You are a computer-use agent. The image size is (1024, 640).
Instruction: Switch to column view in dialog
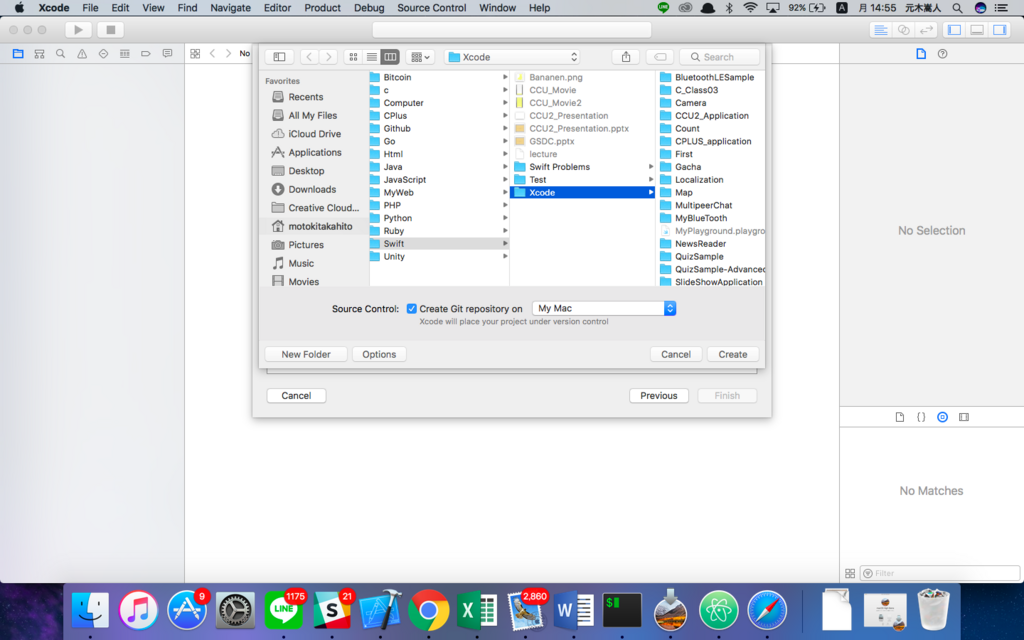[390, 57]
